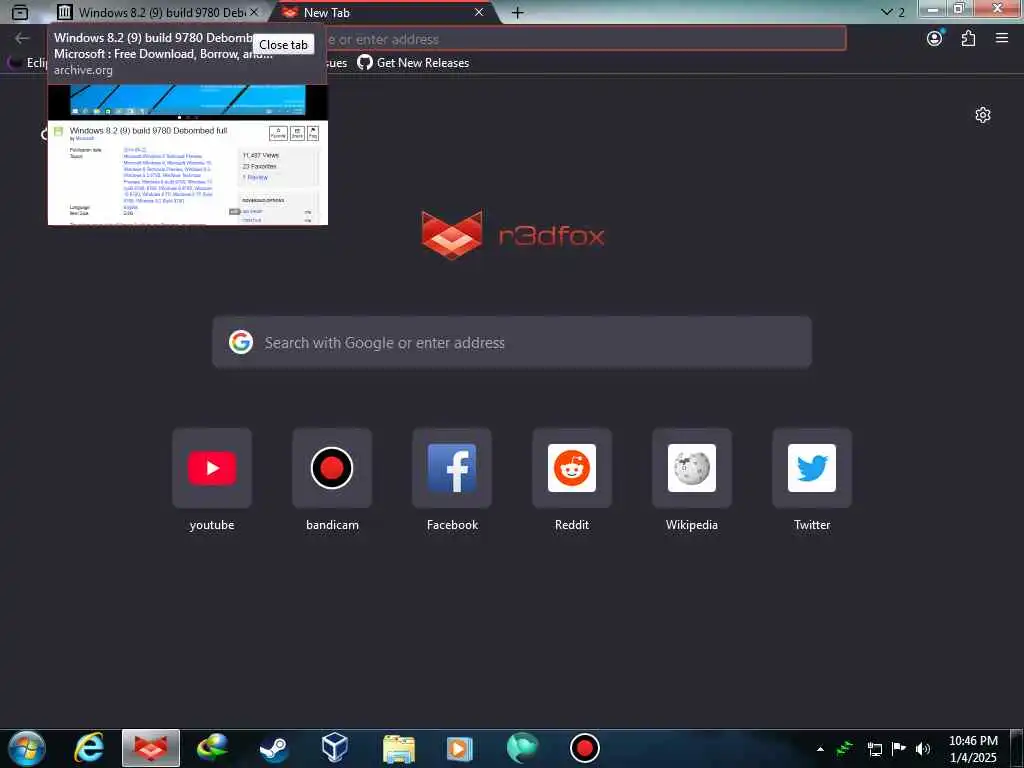The width and height of the screenshot is (1024, 768).
Task: Launch Internet Explorer from the taskbar
Action: coord(89,748)
